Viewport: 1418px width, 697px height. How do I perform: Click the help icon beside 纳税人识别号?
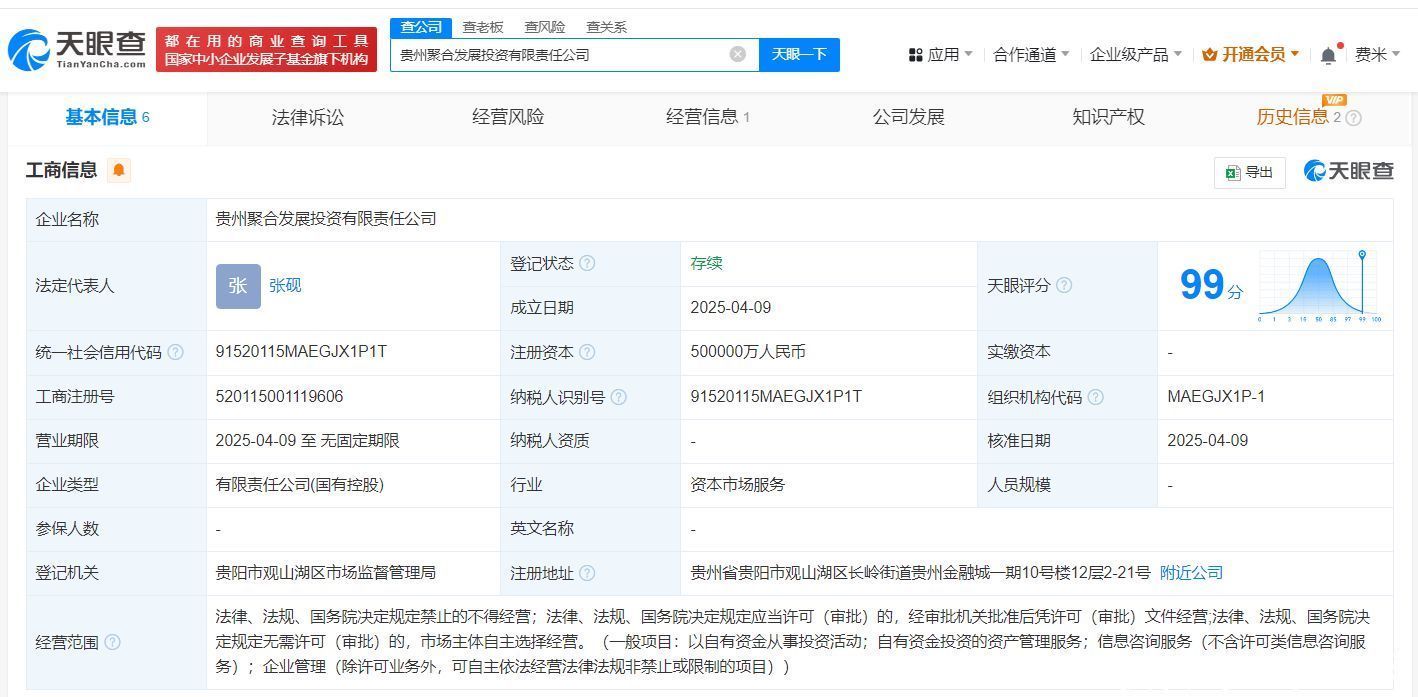click(x=618, y=397)
